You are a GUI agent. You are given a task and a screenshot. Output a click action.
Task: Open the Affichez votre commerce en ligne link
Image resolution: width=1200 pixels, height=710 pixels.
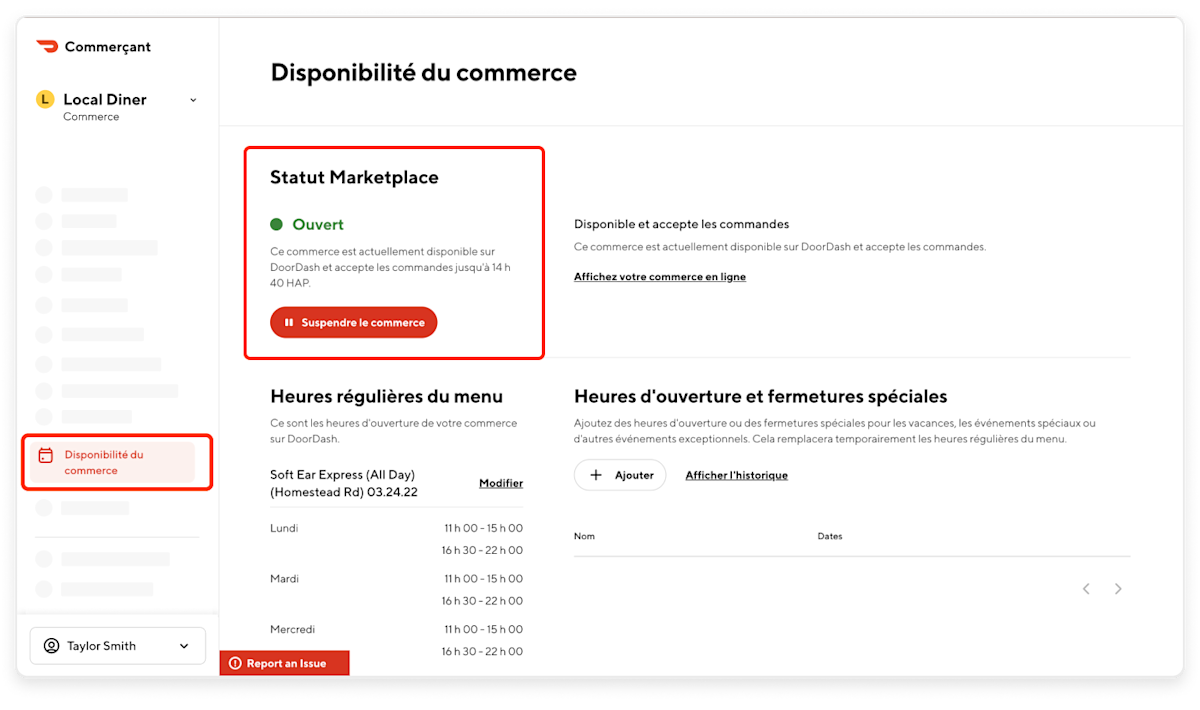pyautogui.click(x=660, y=276)
